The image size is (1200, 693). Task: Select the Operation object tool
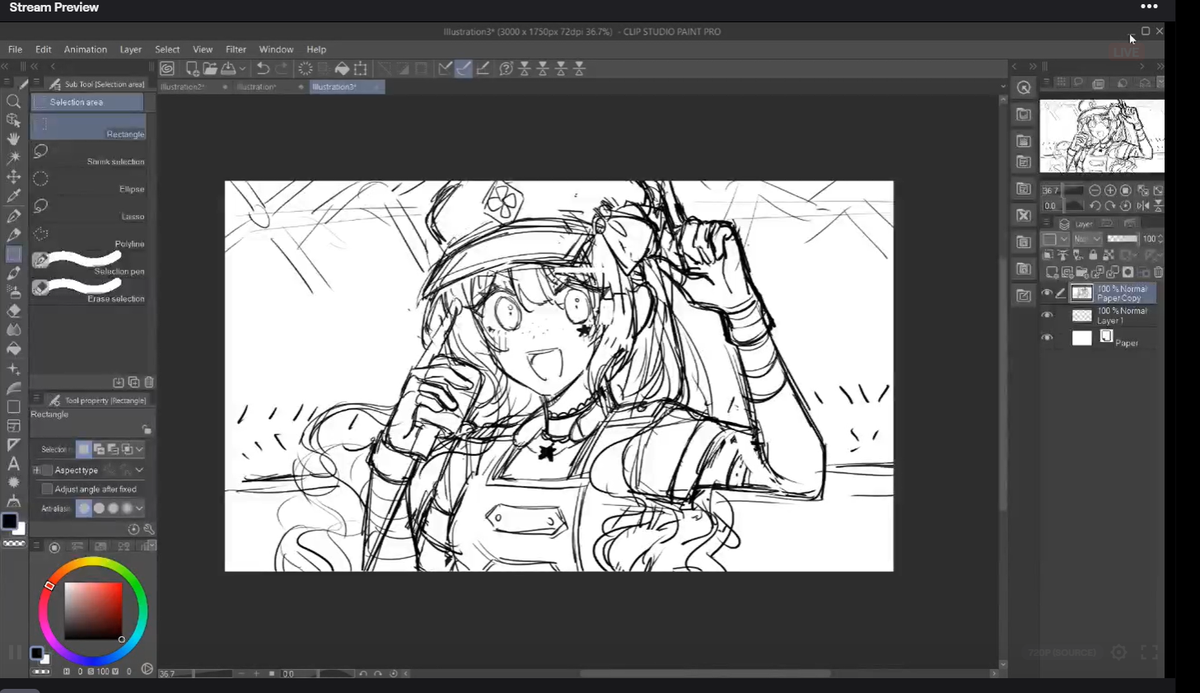point(14,120)
